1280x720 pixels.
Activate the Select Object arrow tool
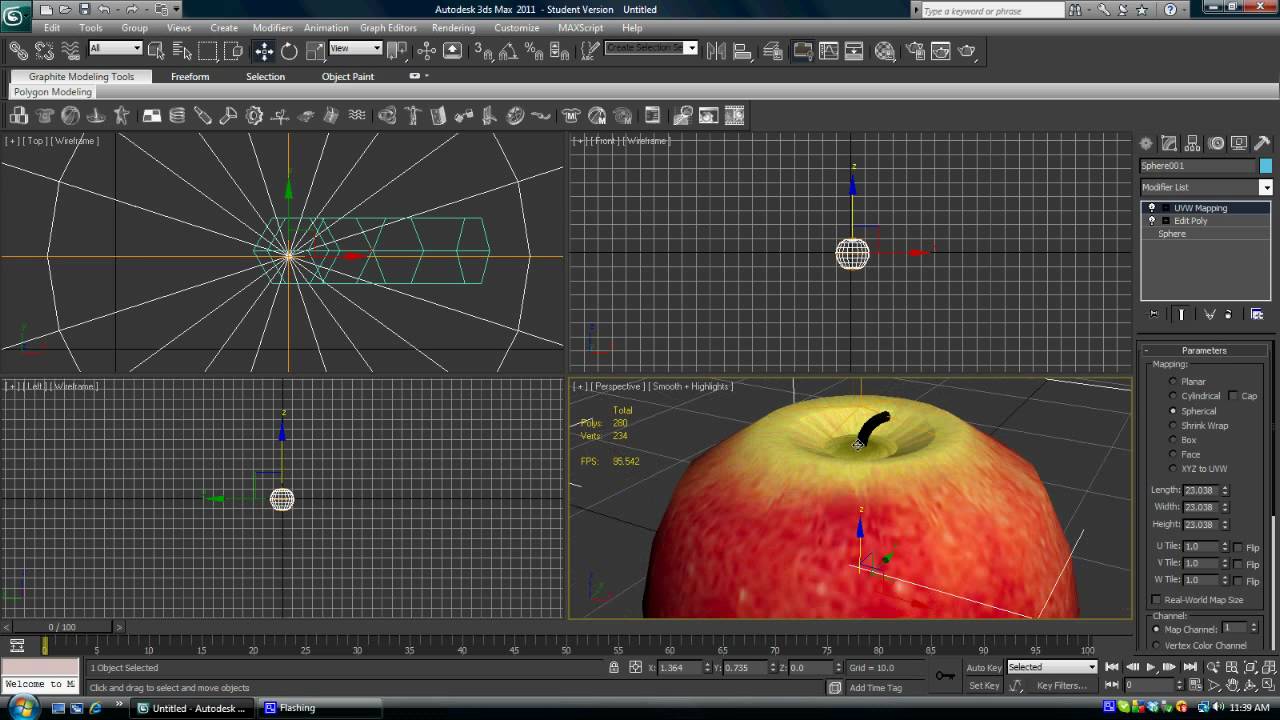pyautogui.click(x=156, y=51)
